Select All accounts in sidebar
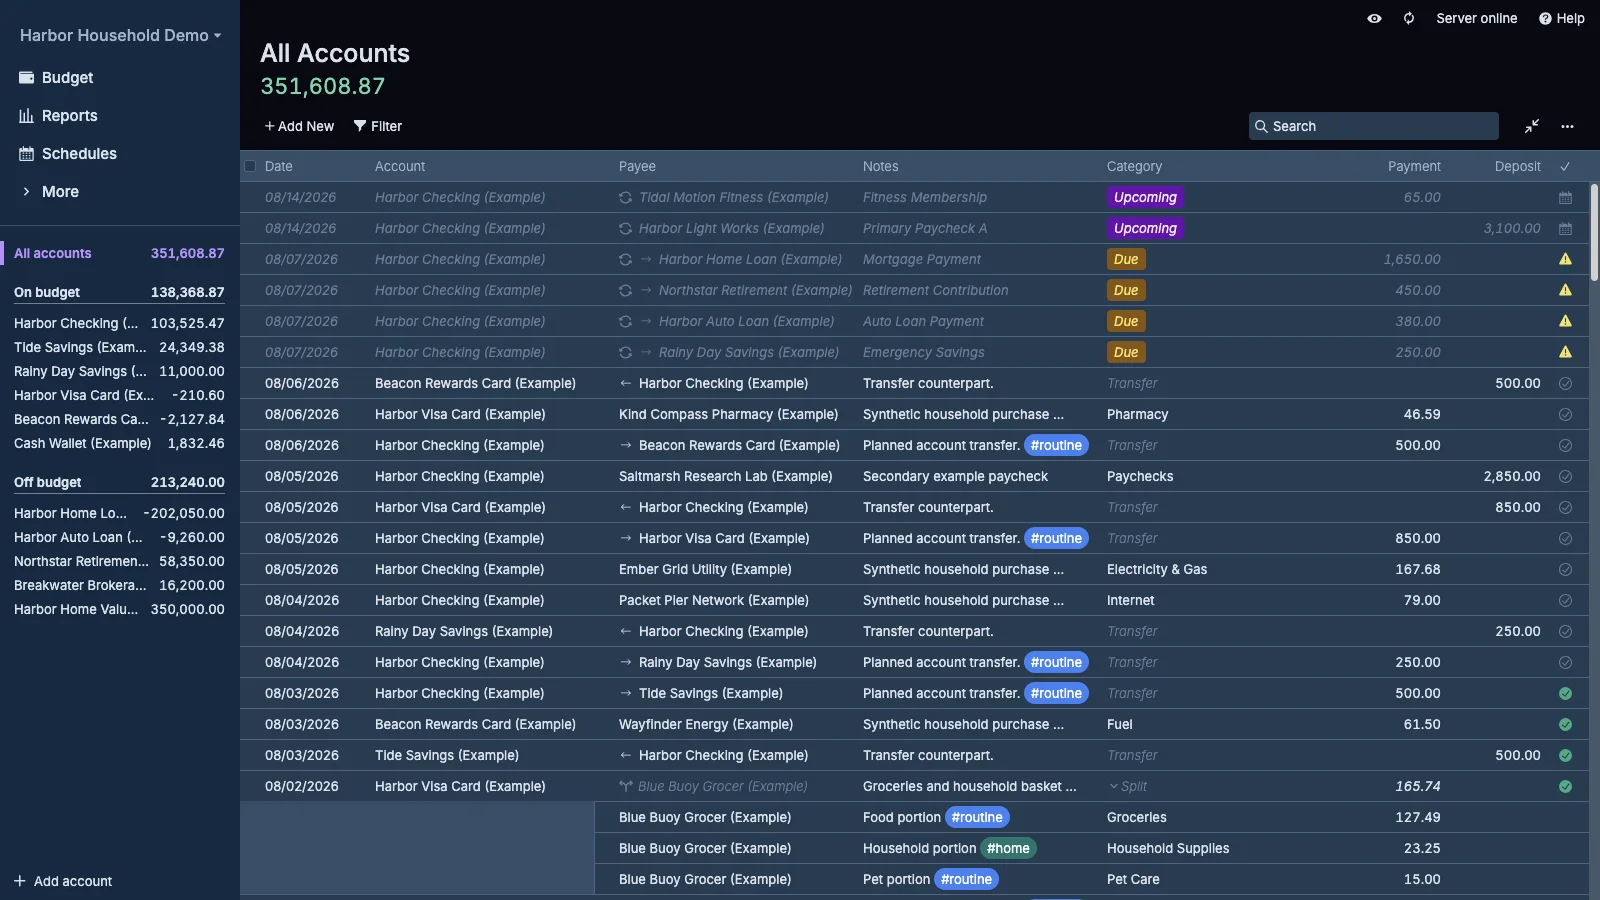 pos(119,254)
